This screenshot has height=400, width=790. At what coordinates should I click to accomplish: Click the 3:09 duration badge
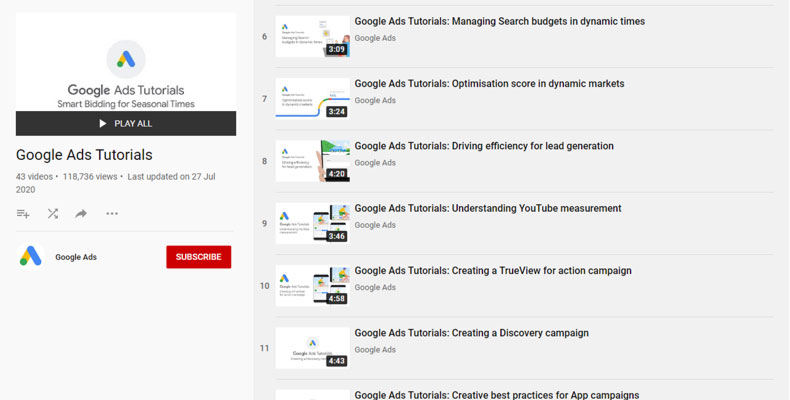click(337, 49)
